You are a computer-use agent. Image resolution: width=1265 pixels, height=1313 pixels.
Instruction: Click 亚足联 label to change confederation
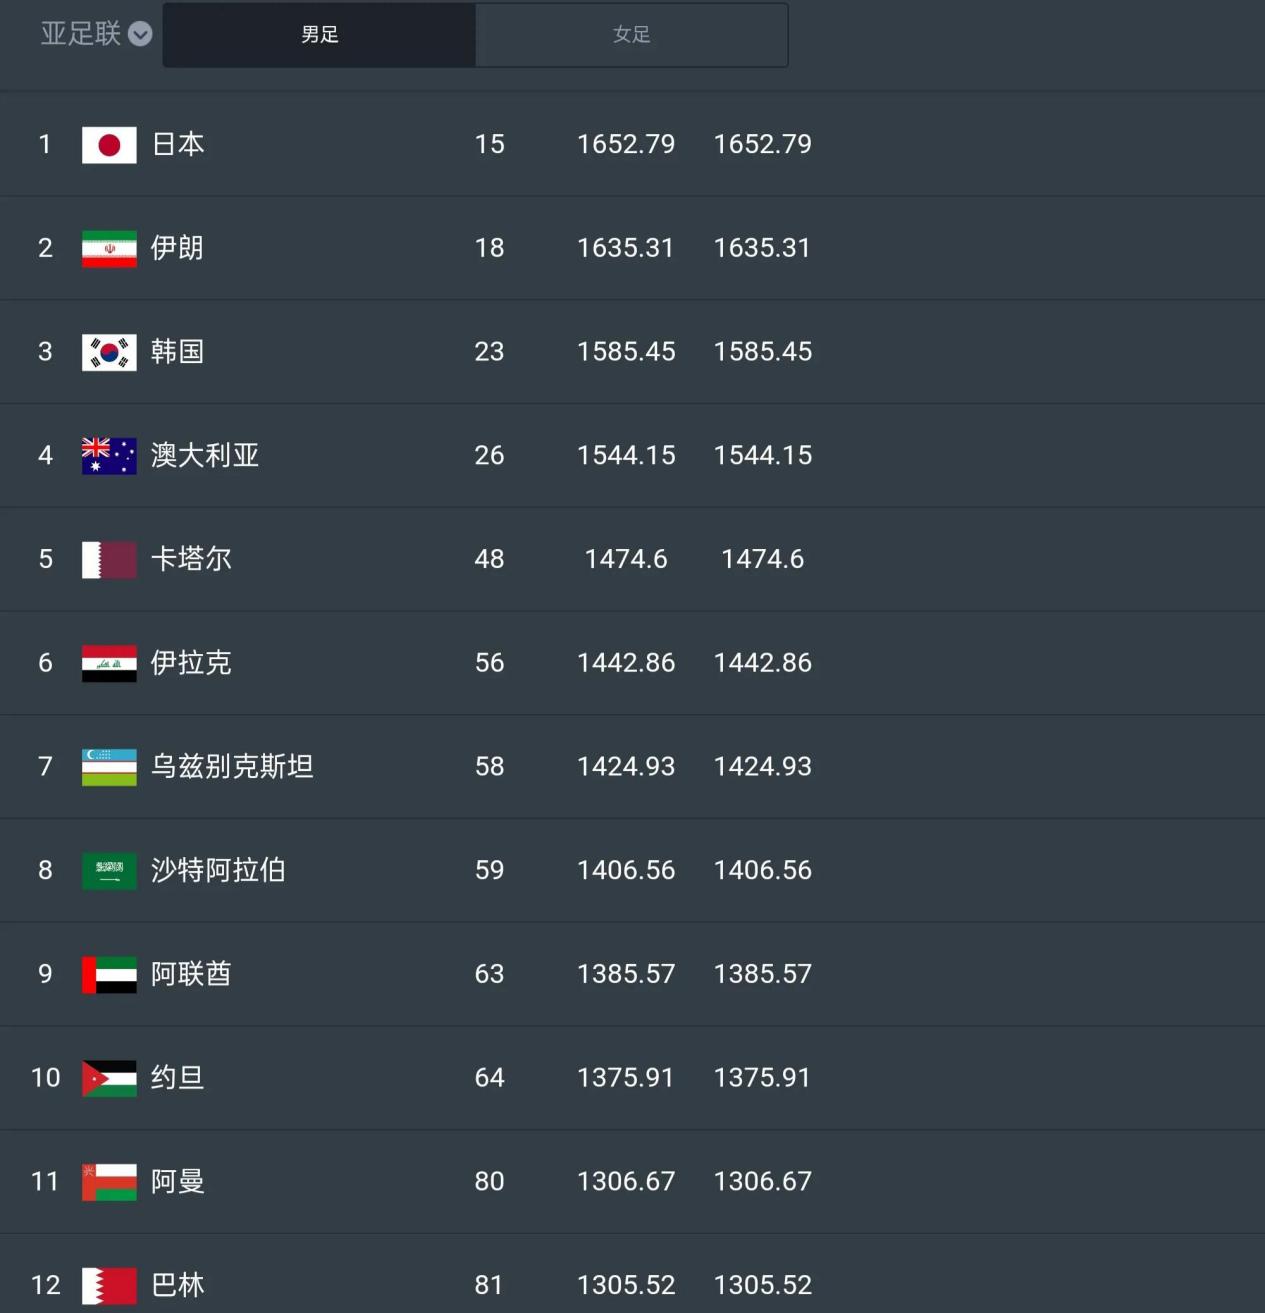[81, 34]
